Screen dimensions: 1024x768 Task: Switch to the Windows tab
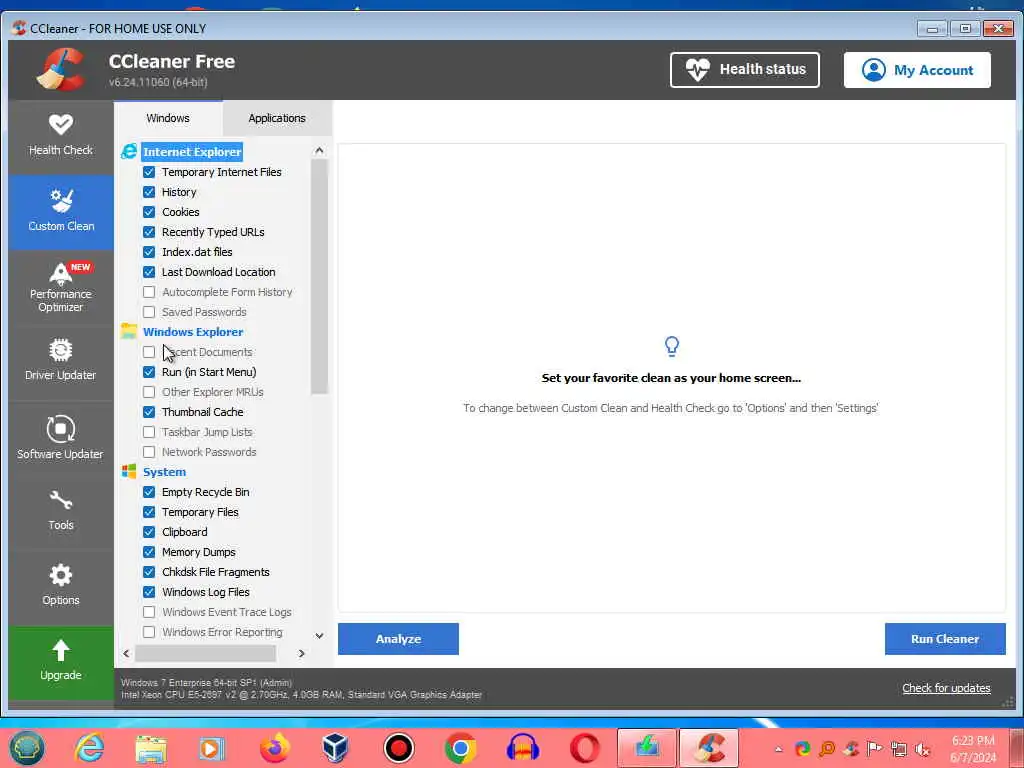click(x=168, y=118)
